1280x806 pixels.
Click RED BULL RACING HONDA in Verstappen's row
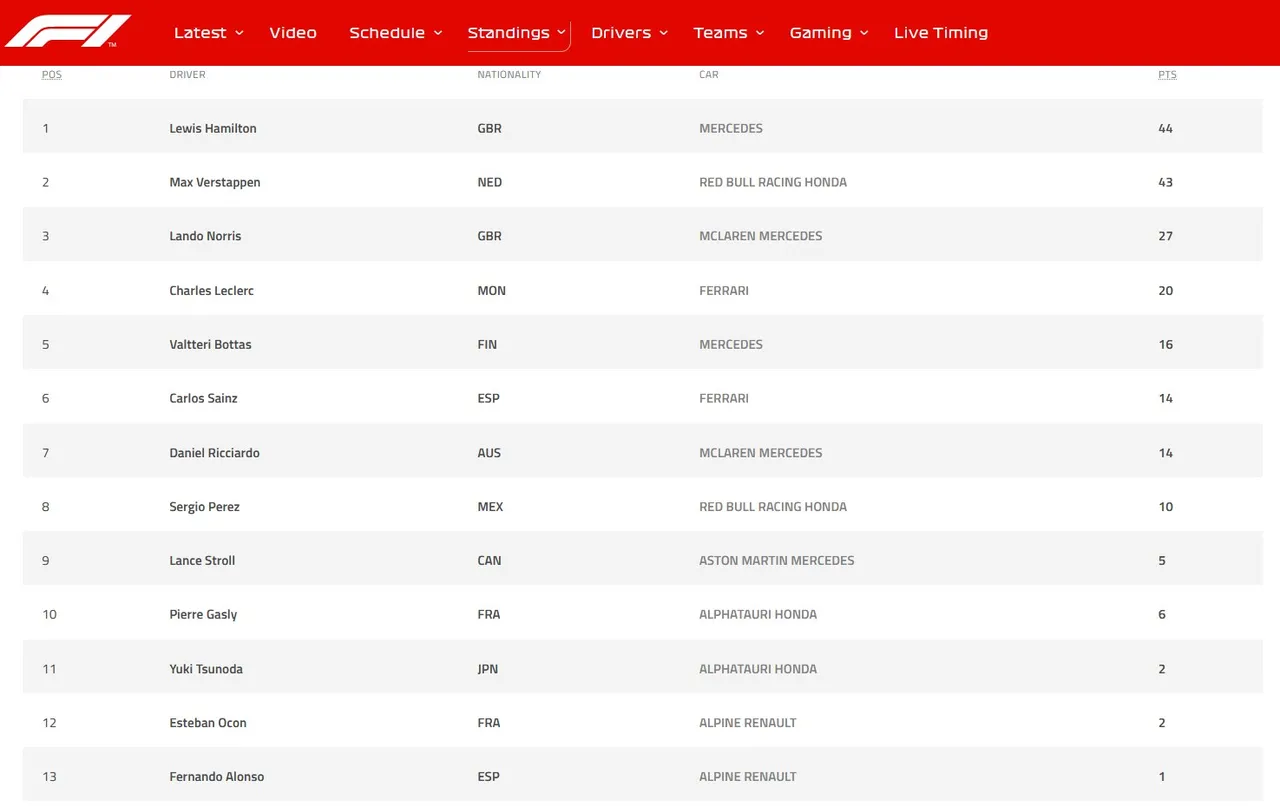(773, 182)
